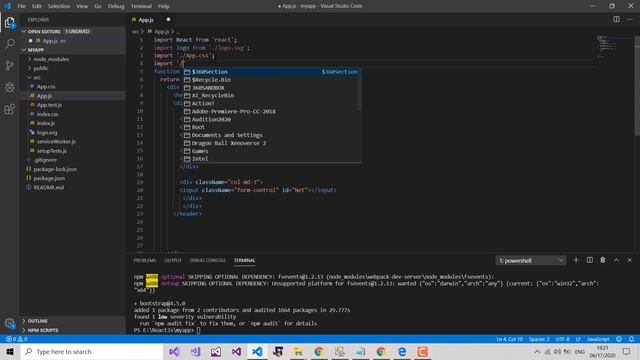
Task: Open Visual Studio Code taskbar icon
Action: point(257,351)
